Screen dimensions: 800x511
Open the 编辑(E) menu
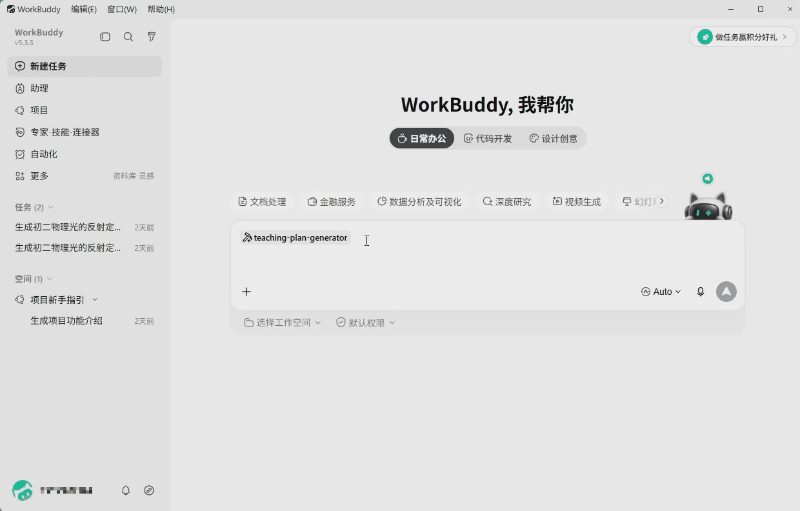(84, 9)
